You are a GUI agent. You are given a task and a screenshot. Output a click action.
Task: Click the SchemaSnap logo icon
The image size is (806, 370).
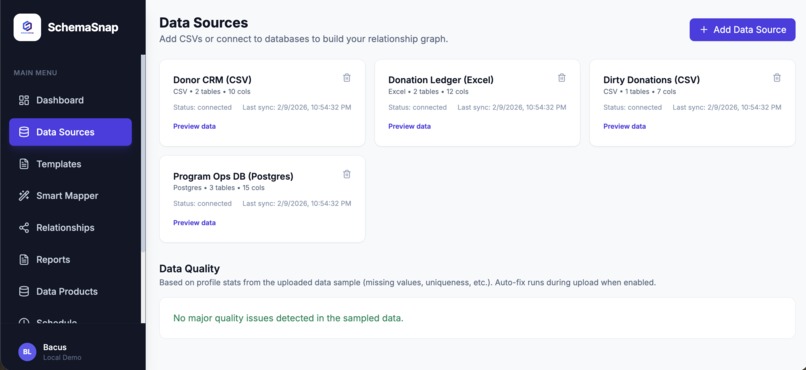tap(27, 27)
